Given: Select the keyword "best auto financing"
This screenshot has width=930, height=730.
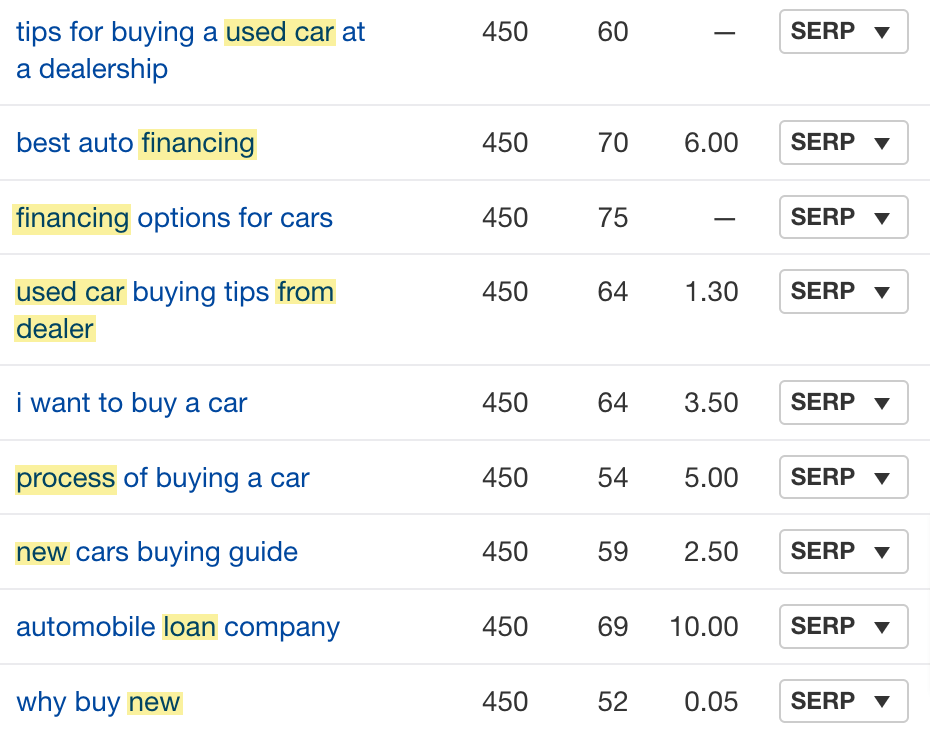Looking at the screenshot, I should tap(135, 142).
